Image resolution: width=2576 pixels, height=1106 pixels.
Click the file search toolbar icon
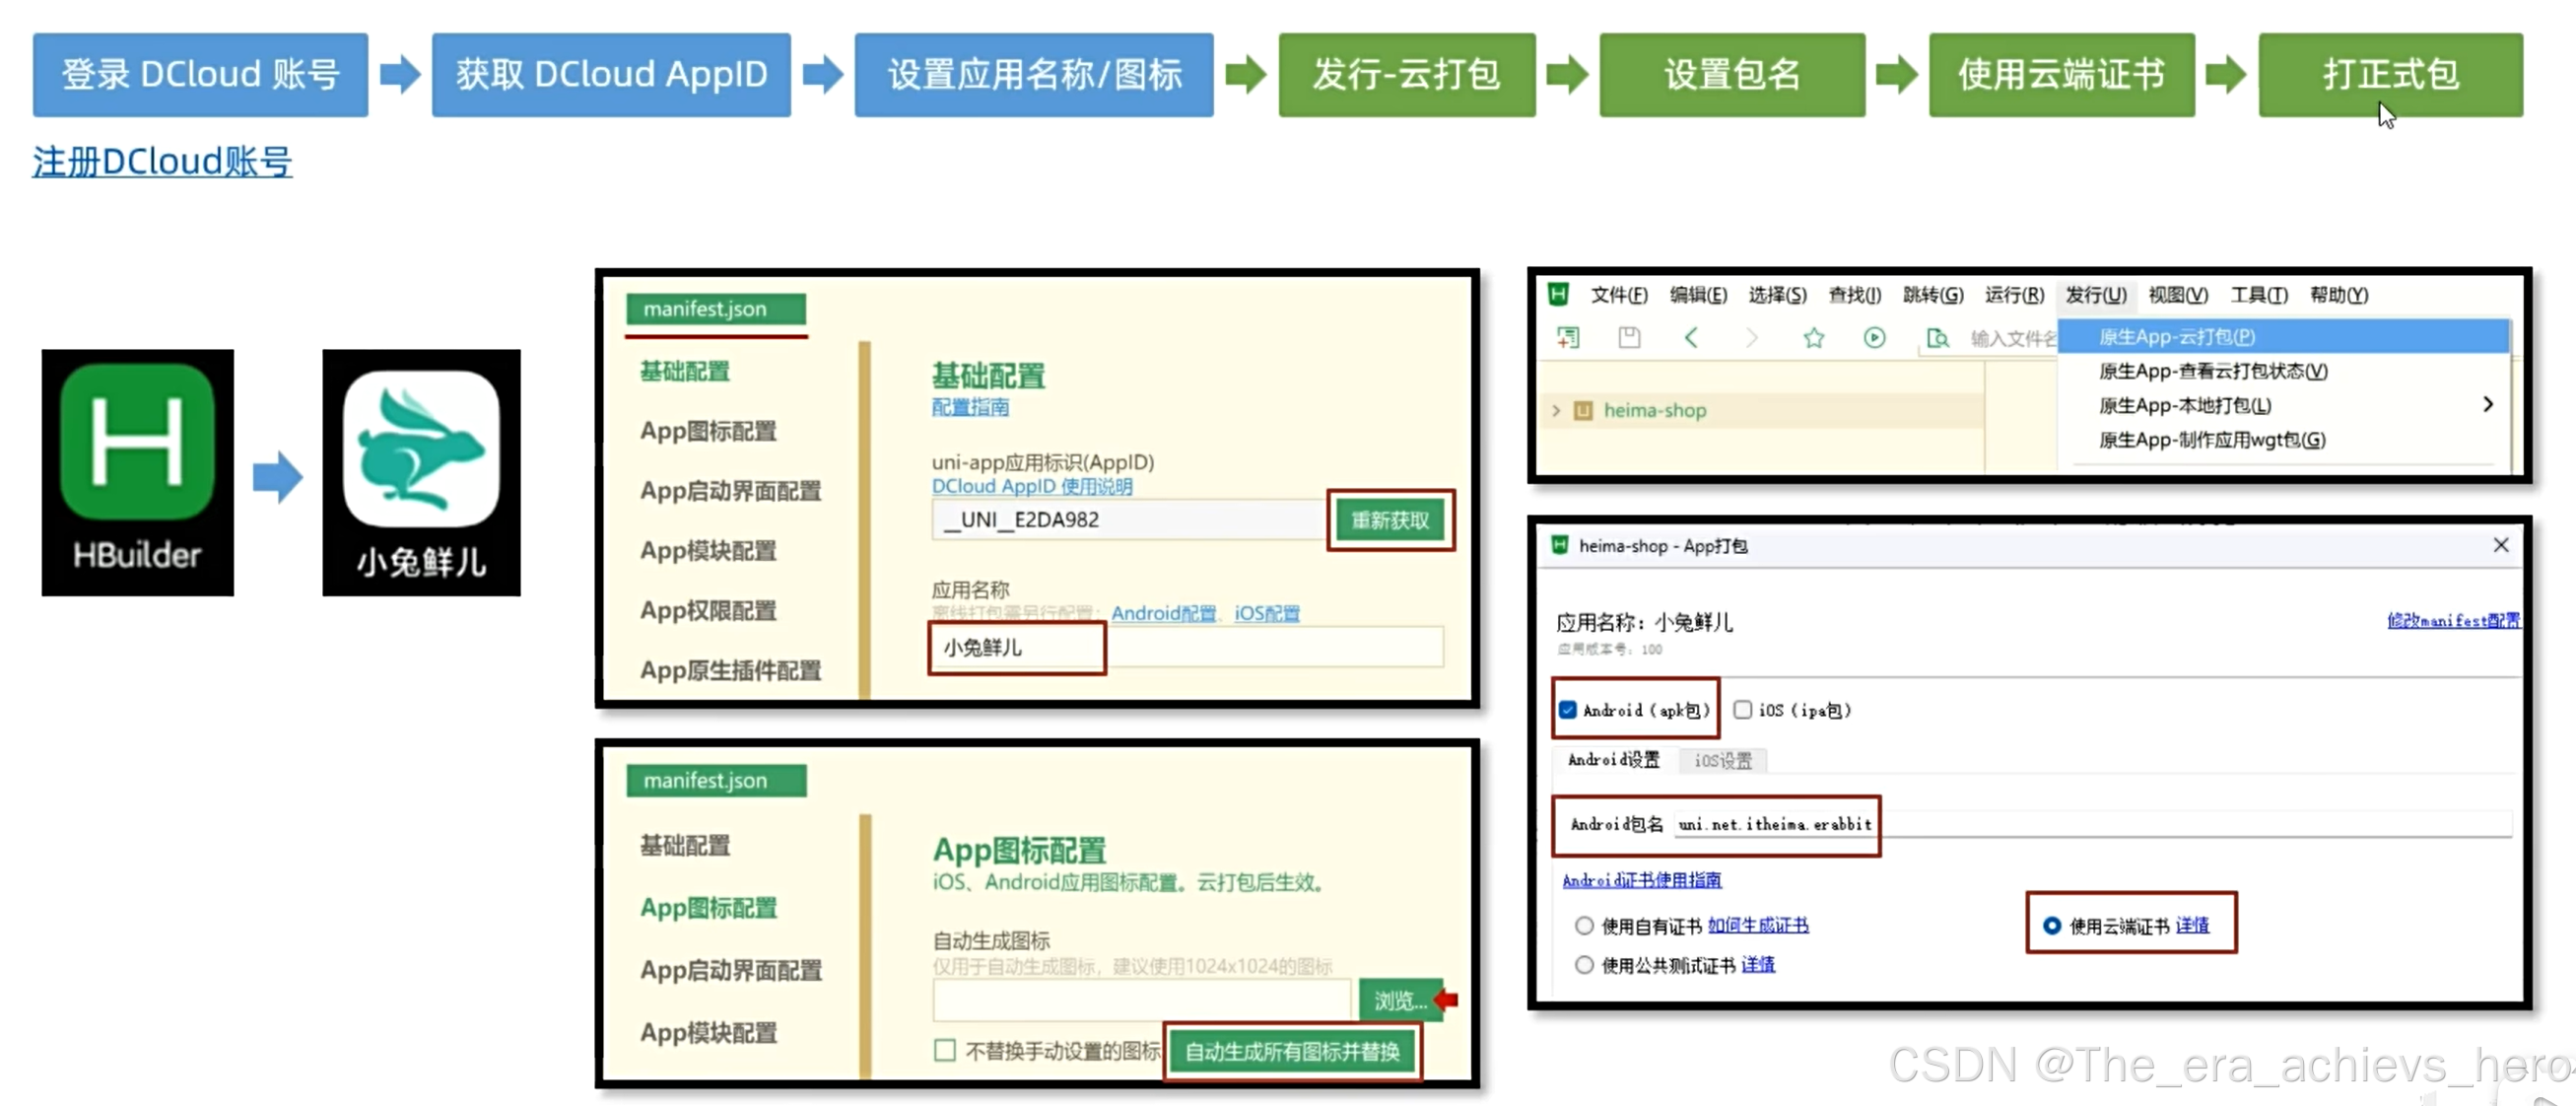point(1937,338)
